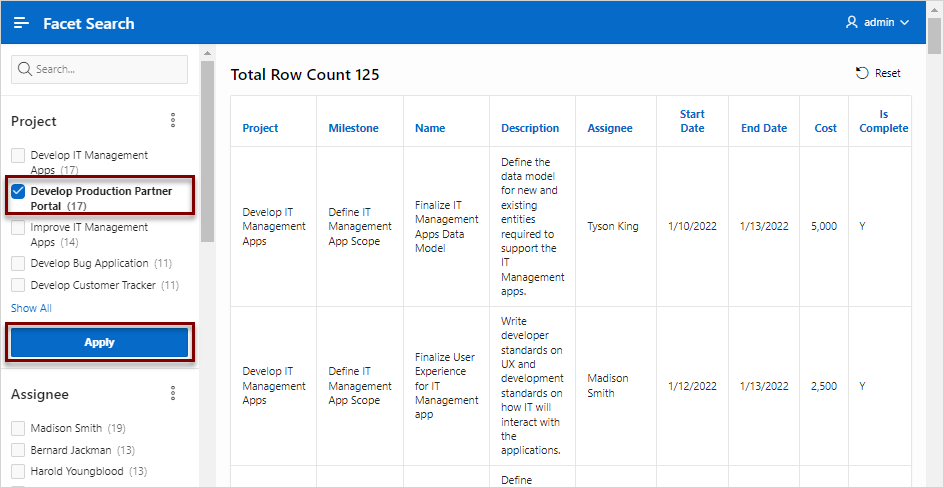This screenshot has height=488, width=944.
Task: Click the Total Row Count 125 heading
Action: pyautogui.click(x=305, y=75)
